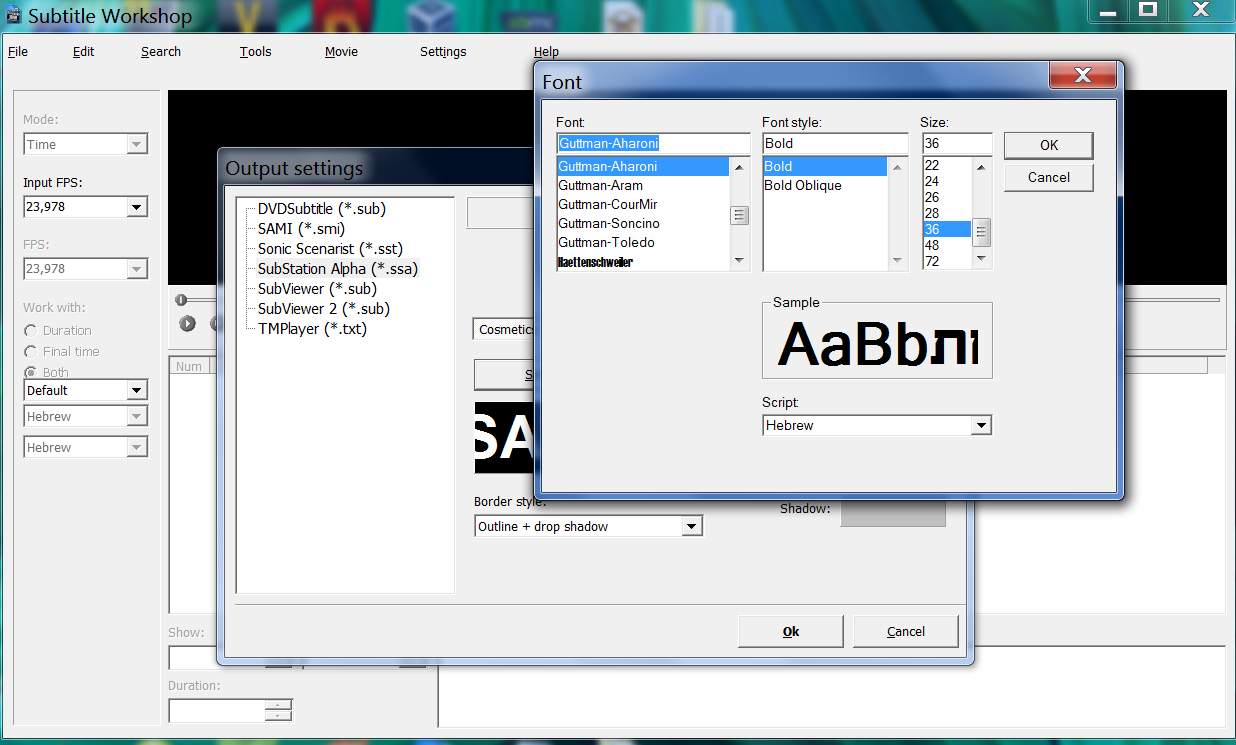Click the size list scrollbar thumb
Screen dimensions: 1236x745
982,233
